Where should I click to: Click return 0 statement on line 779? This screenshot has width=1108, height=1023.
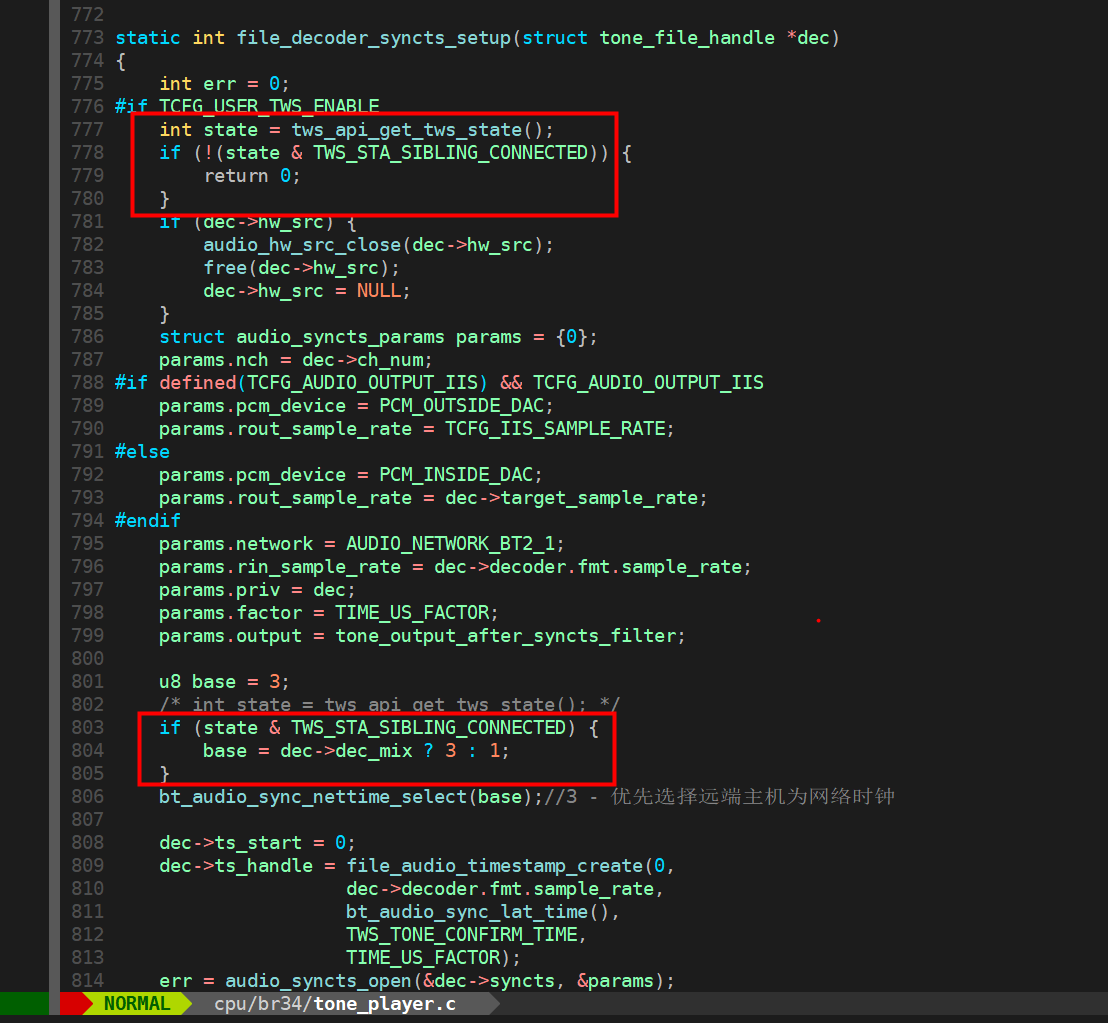[x=252, y=176]
